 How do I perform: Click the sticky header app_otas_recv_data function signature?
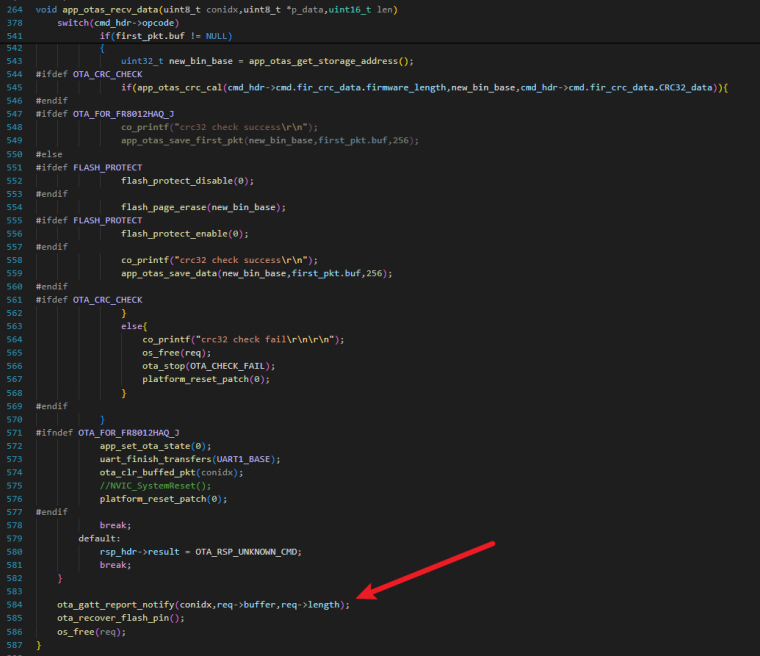pyautogui.click(x=217, y=10)
